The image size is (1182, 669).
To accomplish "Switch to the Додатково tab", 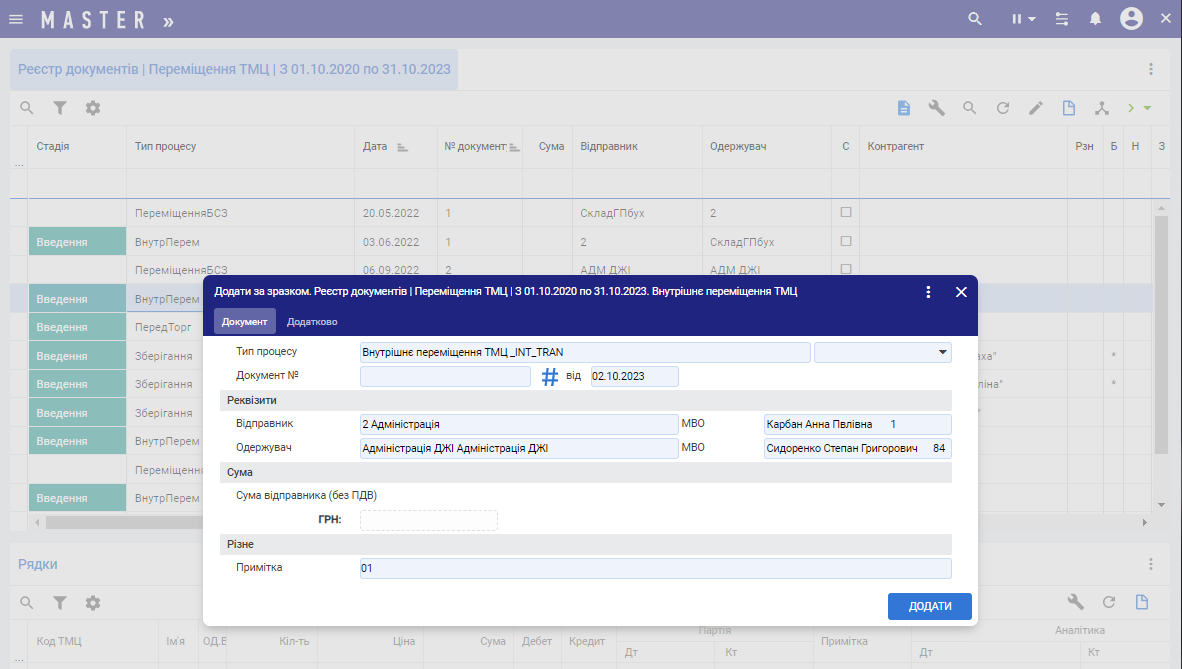I will click(x=312, y=322).
